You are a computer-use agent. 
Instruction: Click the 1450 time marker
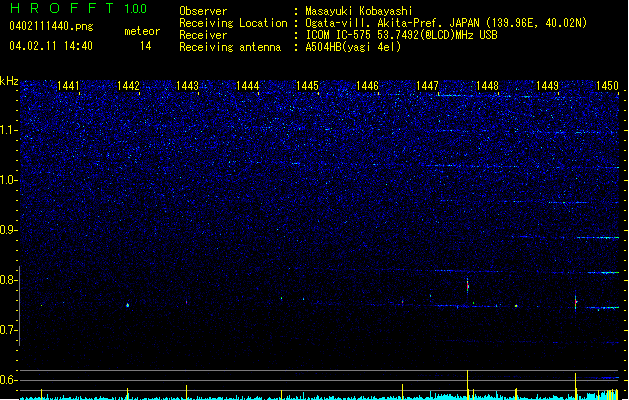[607, 86]
